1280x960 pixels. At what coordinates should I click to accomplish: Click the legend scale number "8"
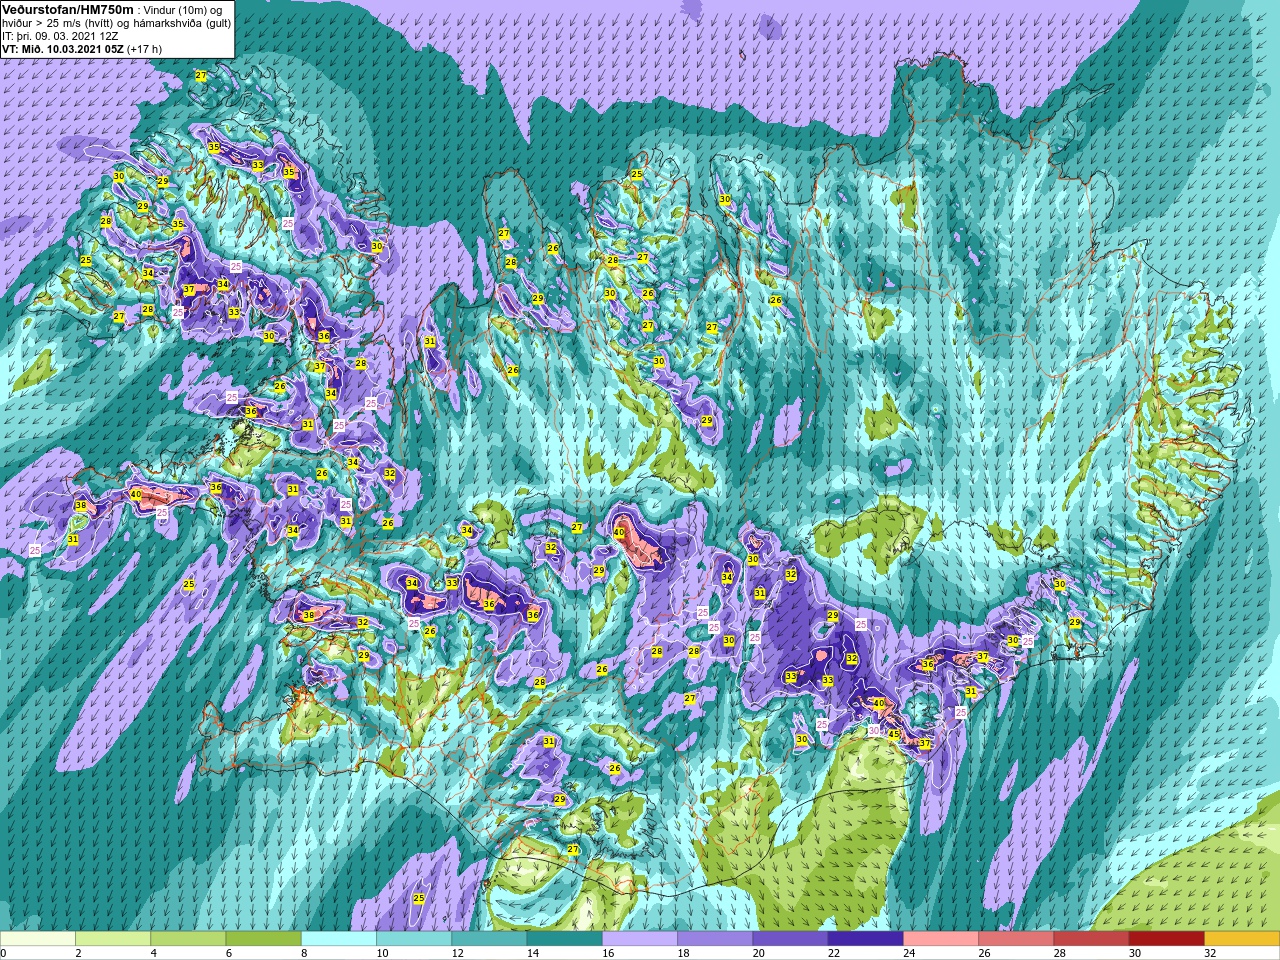304,953
